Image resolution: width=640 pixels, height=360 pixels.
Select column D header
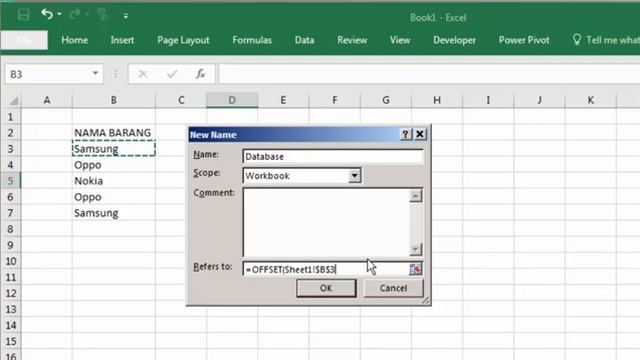pyautogui.click(x=232, y=100)
